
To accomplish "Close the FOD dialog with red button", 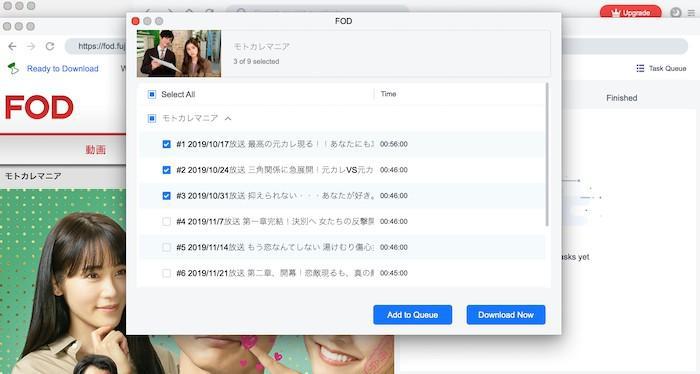I will click(136, 21).
